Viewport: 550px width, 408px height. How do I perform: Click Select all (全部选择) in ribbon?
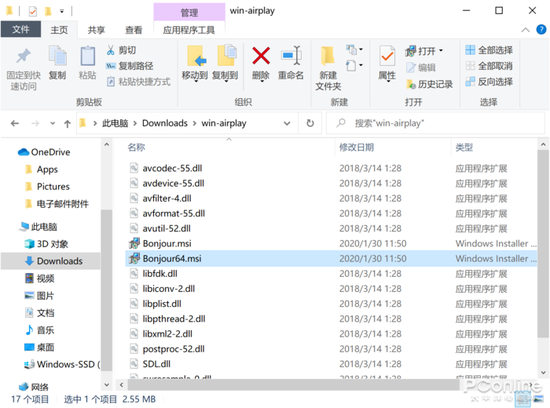click(x=489, y=50)
